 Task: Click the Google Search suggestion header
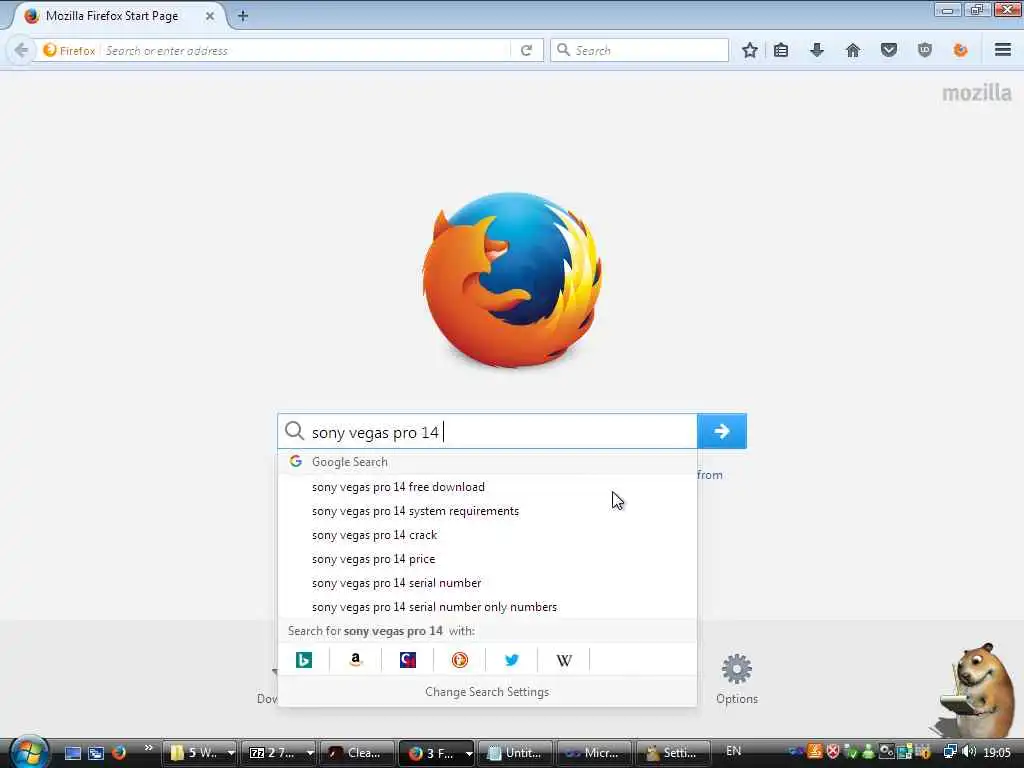coord(487,462)
